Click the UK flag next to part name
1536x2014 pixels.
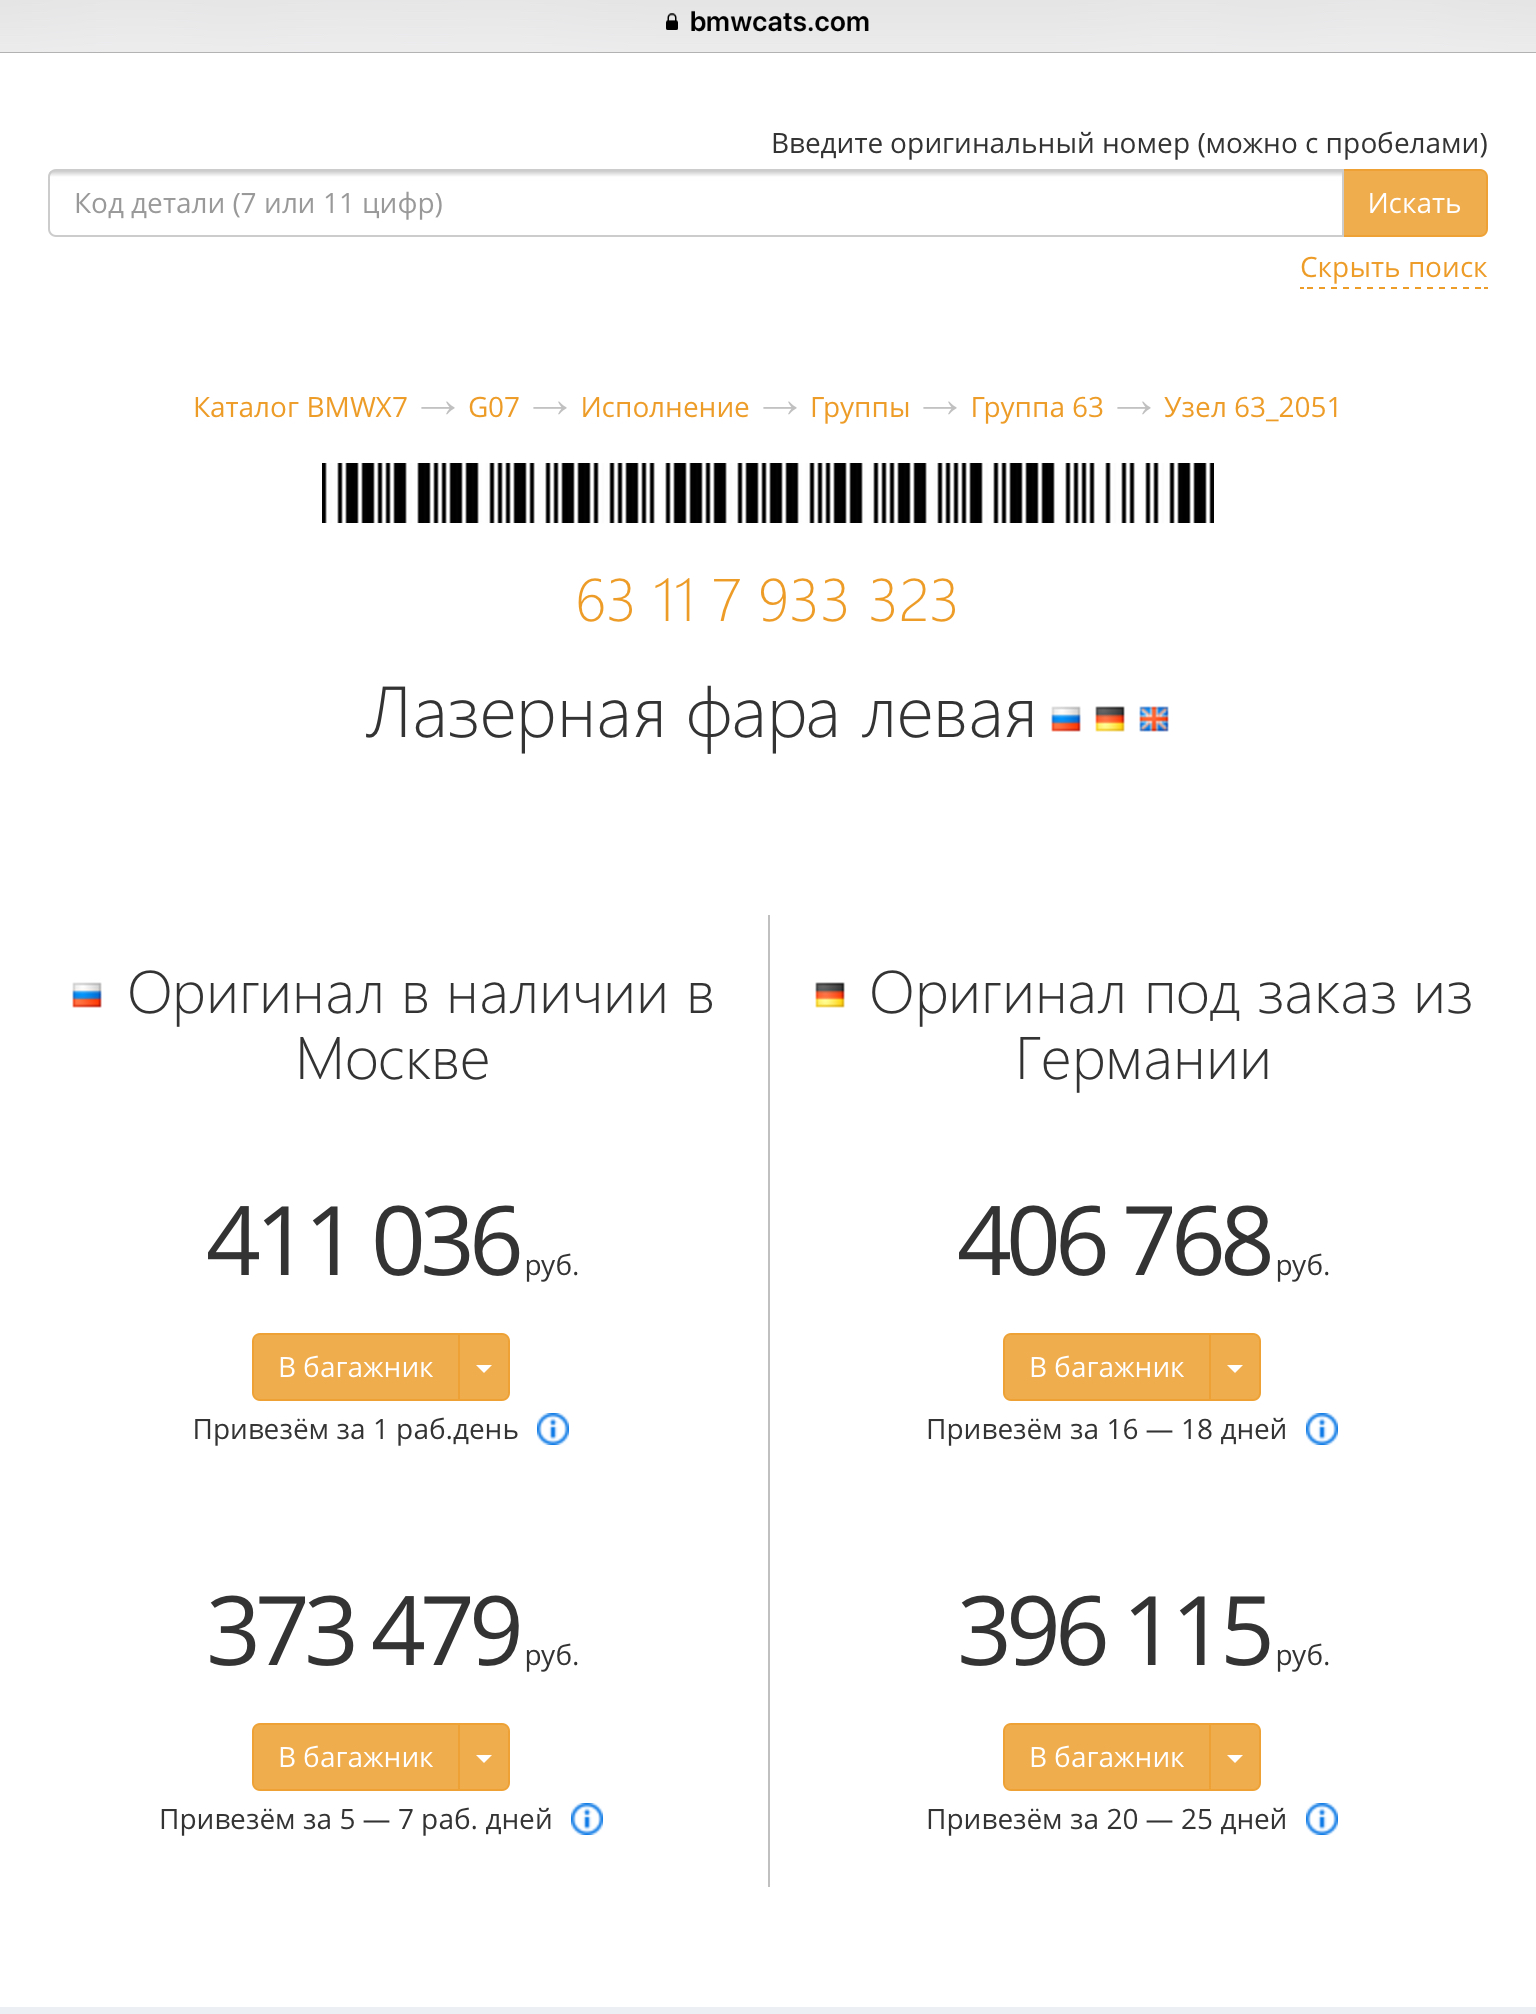(1154, 719)
